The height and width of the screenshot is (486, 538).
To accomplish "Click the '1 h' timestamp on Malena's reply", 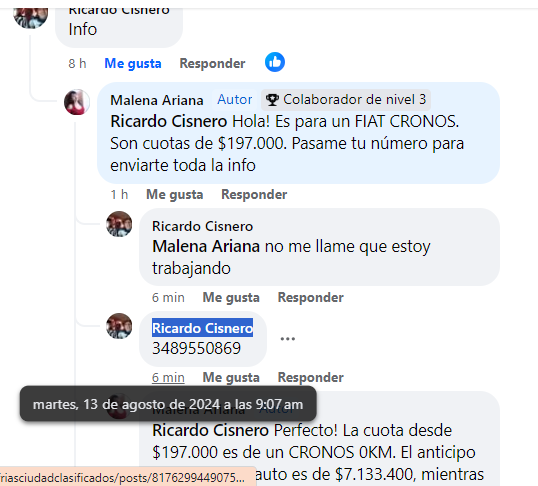I will pyautogui.click(x=119, y=195).
